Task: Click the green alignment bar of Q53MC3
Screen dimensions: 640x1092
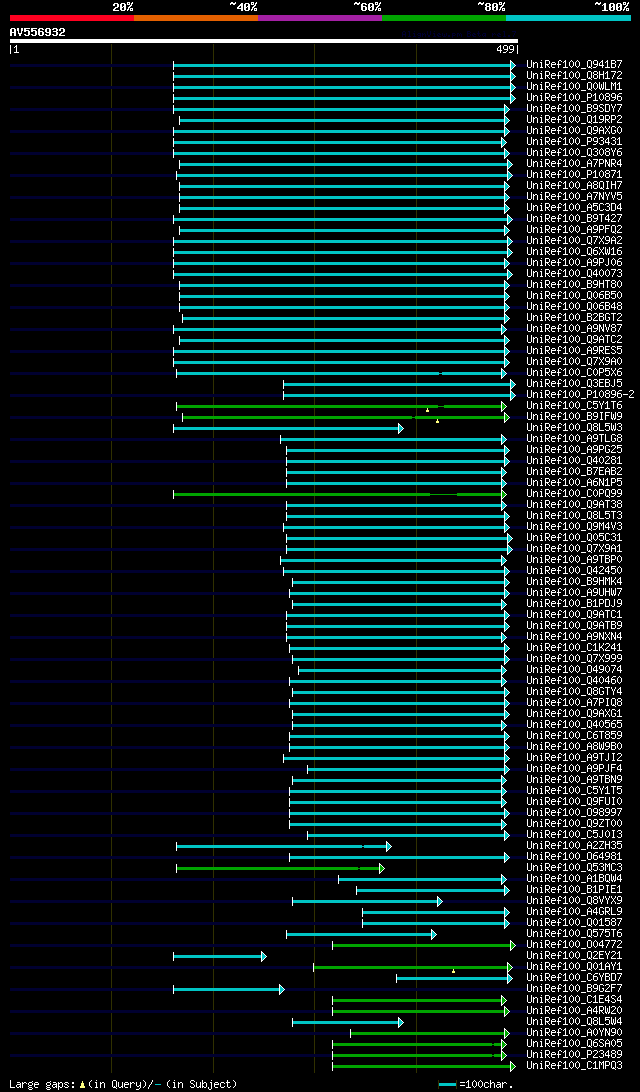Action: point(279,868)
